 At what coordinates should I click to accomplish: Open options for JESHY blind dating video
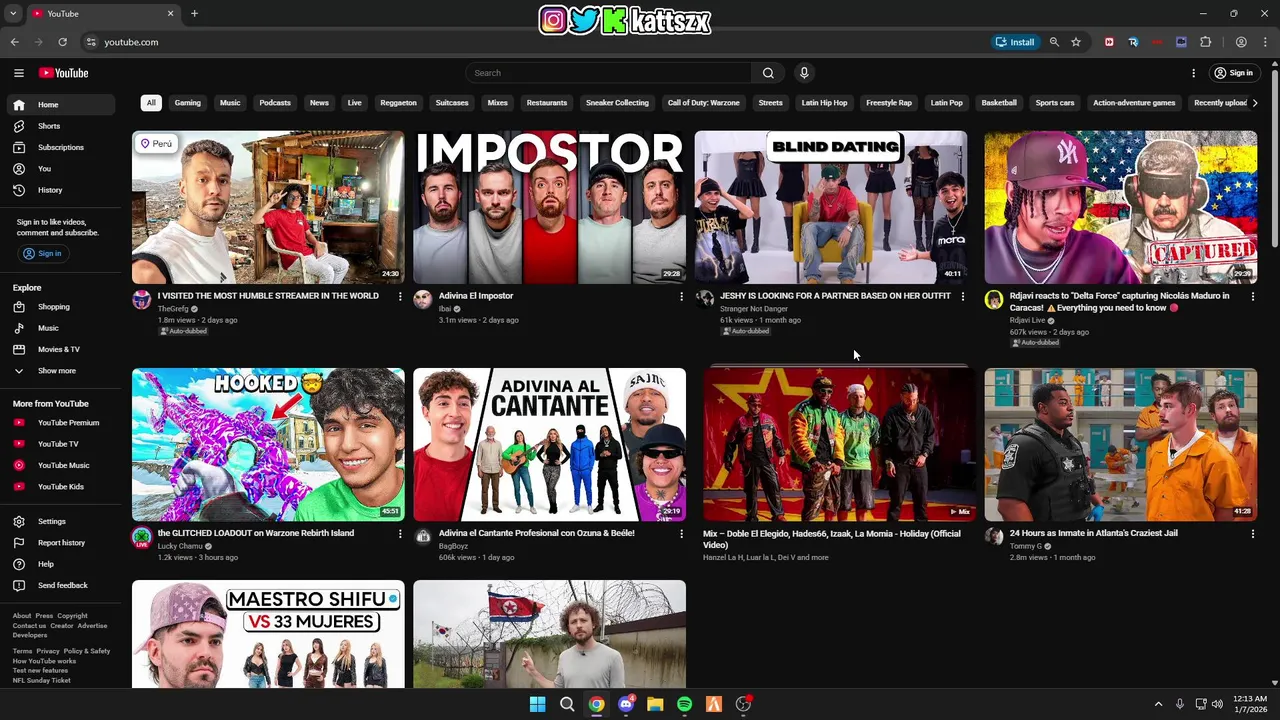tap(963, 296)
